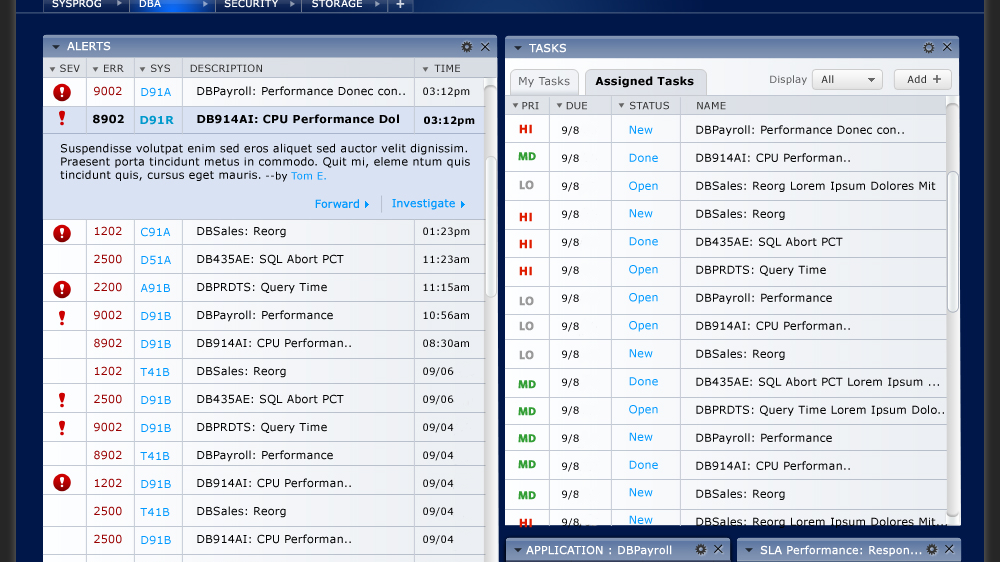
Task: Click the critical severity icon on 9002 D91A row
Action: click(x=62, y=92)
